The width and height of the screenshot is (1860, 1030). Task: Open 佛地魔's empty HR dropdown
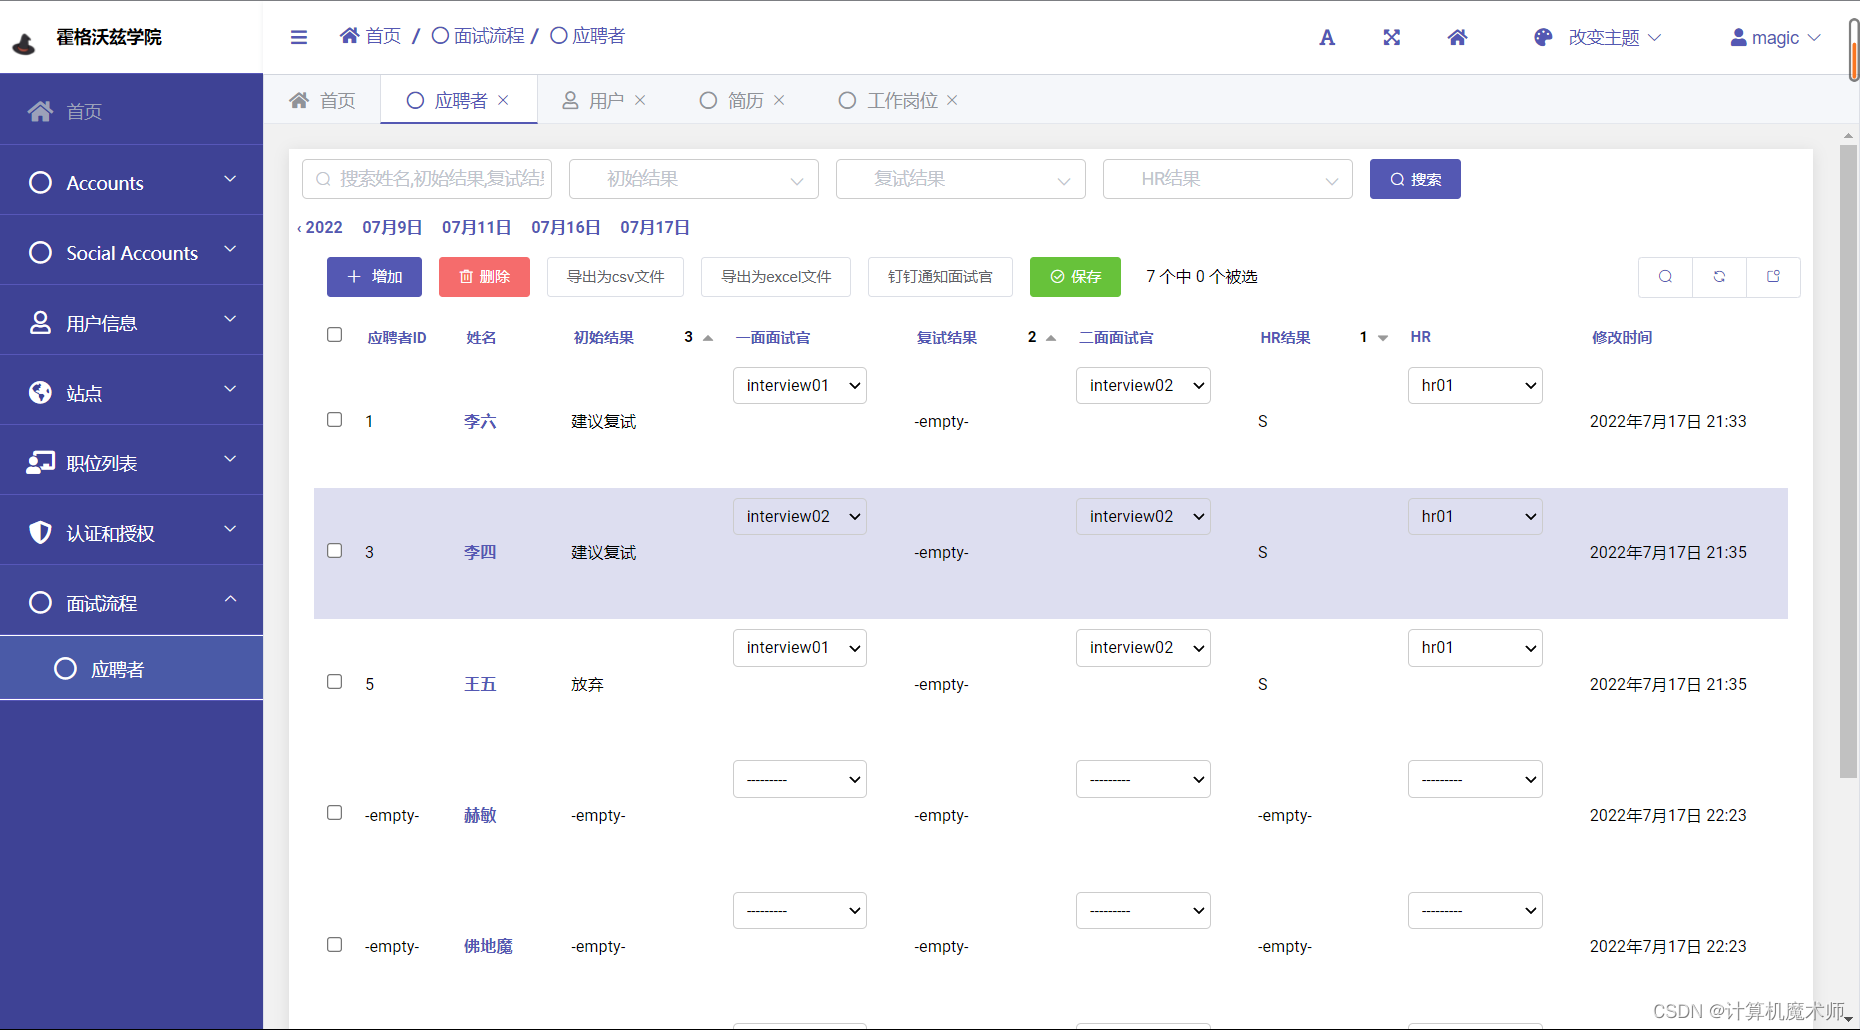[x=1475, y=911]
